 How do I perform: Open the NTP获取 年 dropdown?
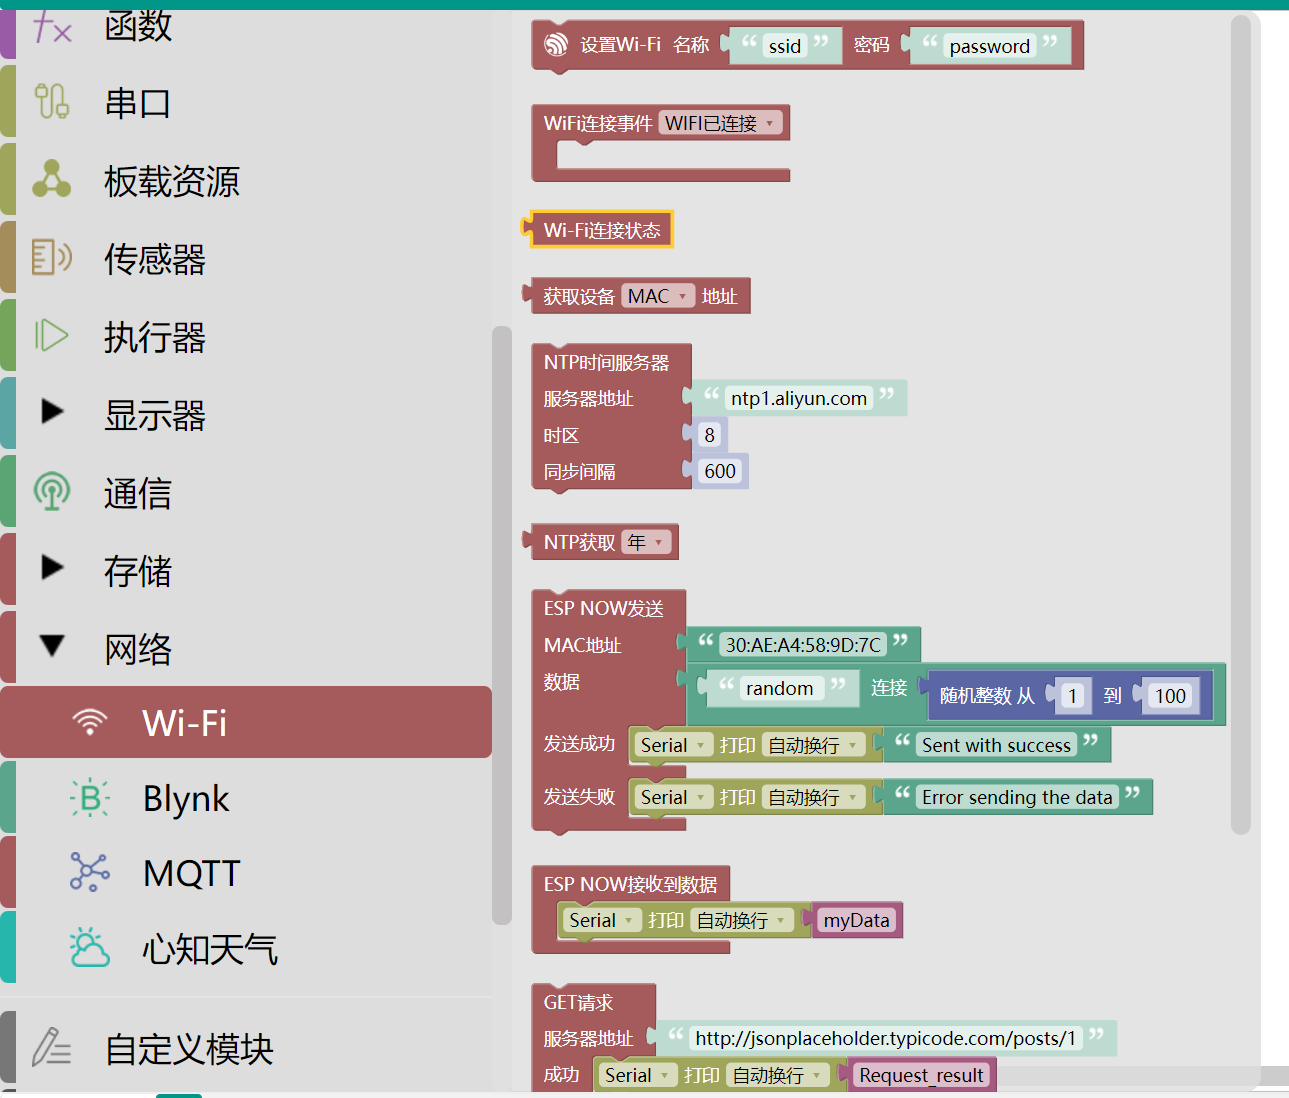click(646, 542)
